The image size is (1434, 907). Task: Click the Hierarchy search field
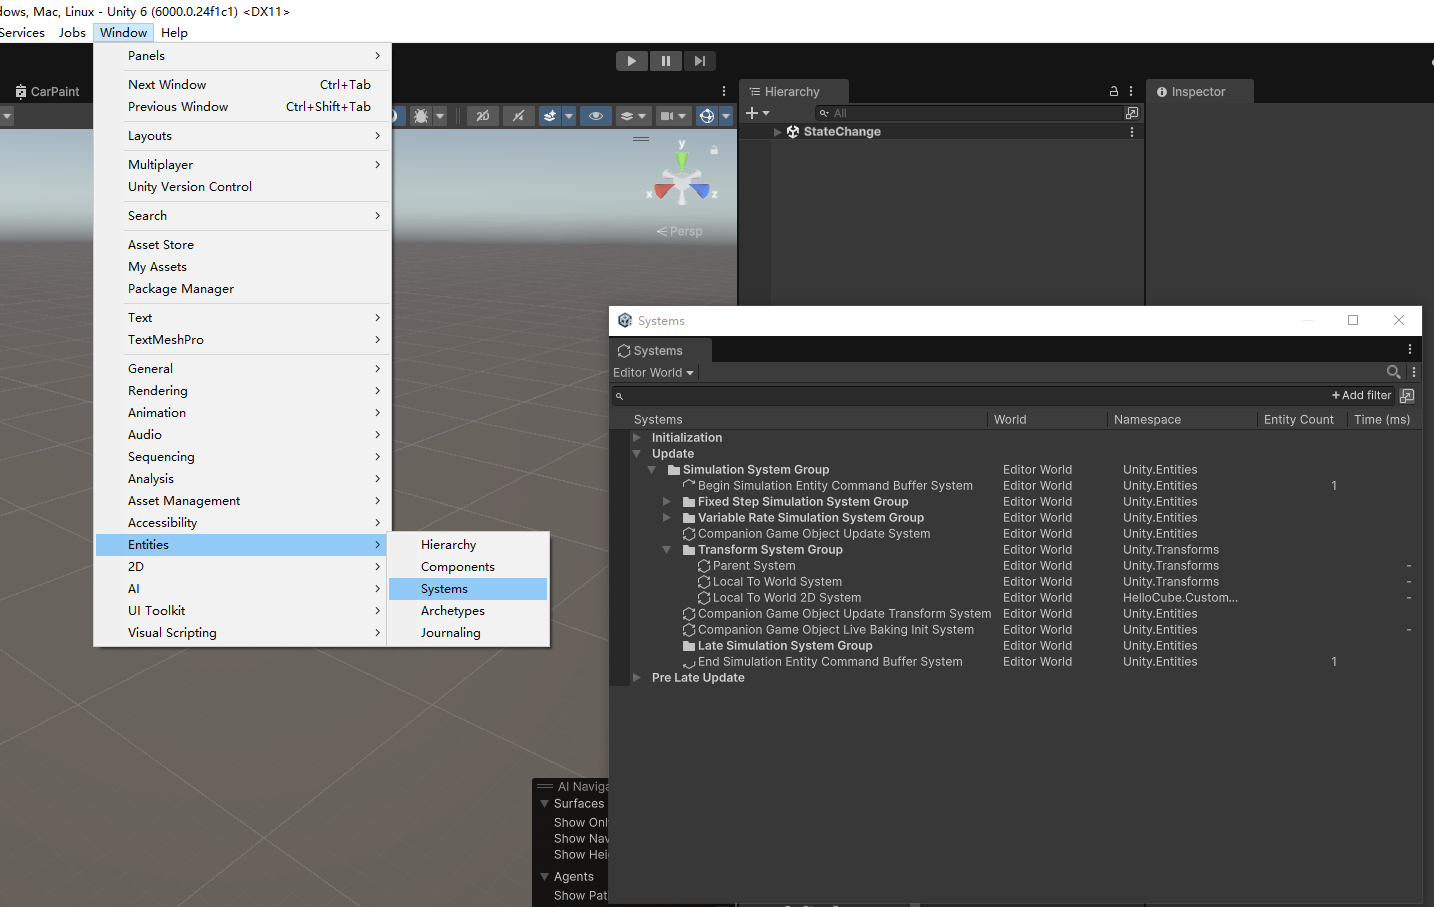pos(970,113)
